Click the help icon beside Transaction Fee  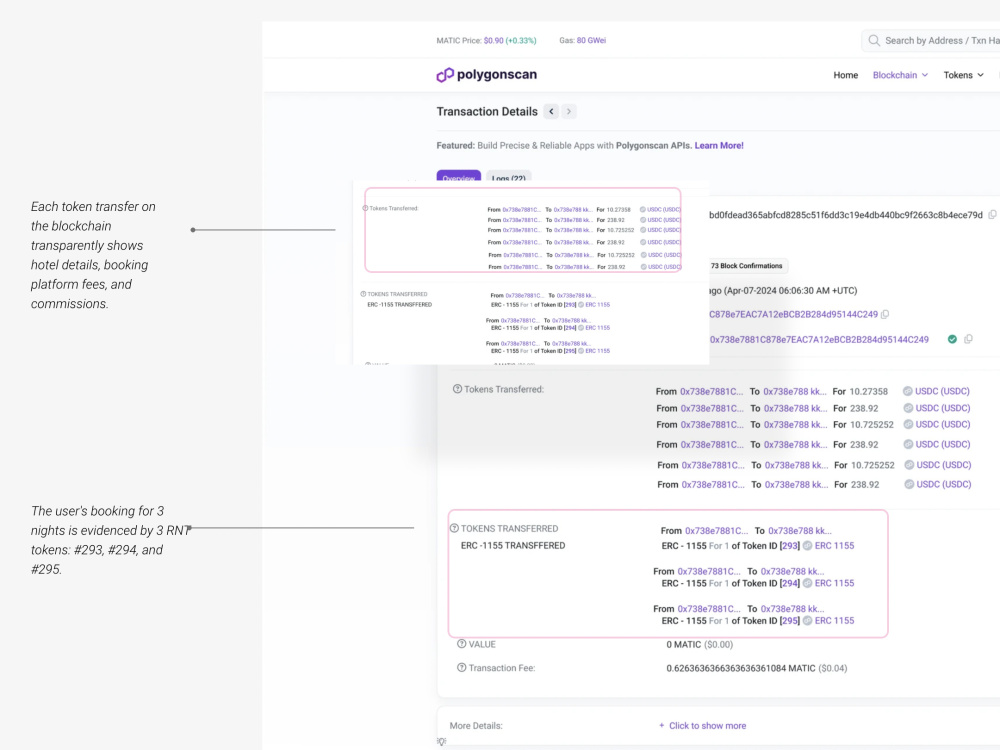(x=462, y=668)
